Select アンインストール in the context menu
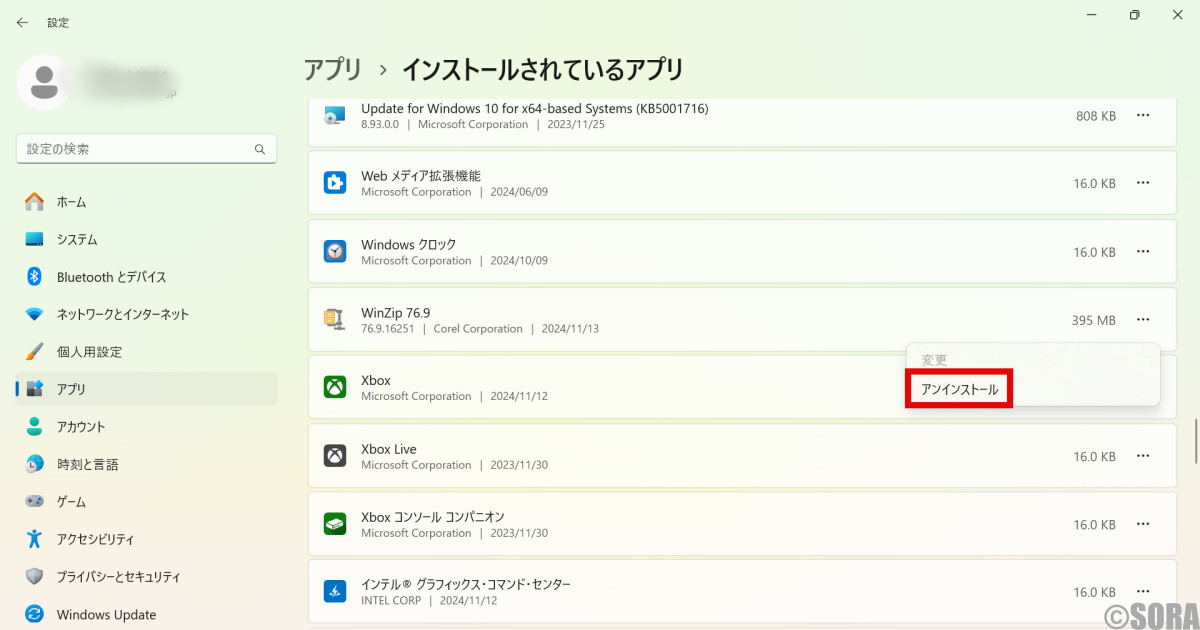This screenshot has height=630, width=1200. pyautogui.click(x=958, y=389)
